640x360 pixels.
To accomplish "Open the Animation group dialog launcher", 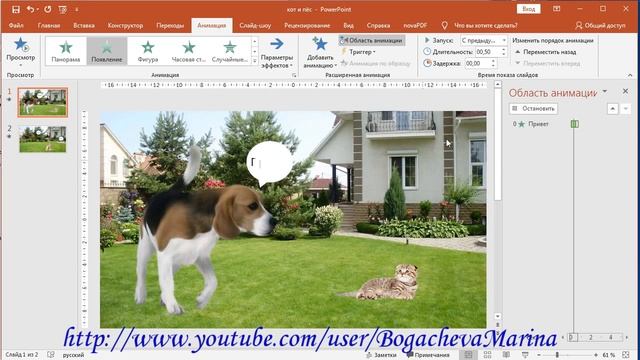I will 293,76.
